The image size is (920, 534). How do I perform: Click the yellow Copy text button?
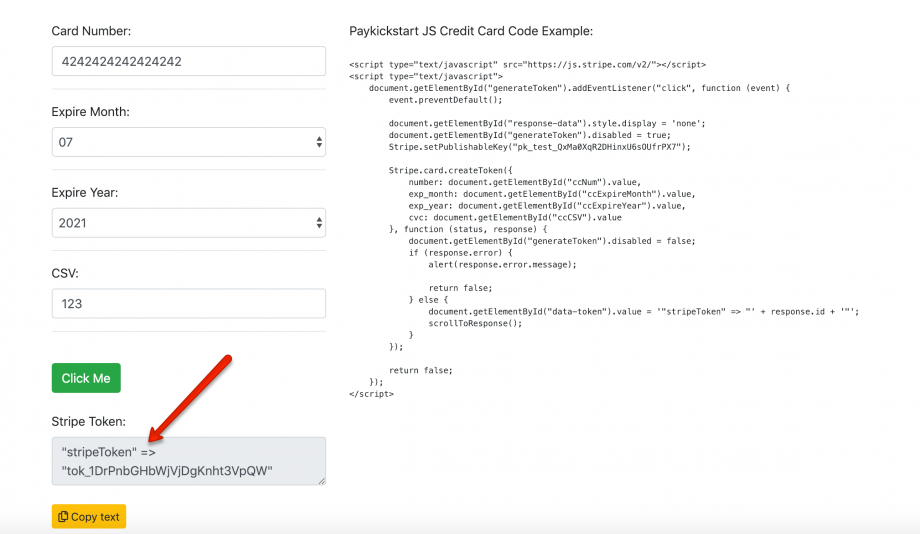(89, 516)
